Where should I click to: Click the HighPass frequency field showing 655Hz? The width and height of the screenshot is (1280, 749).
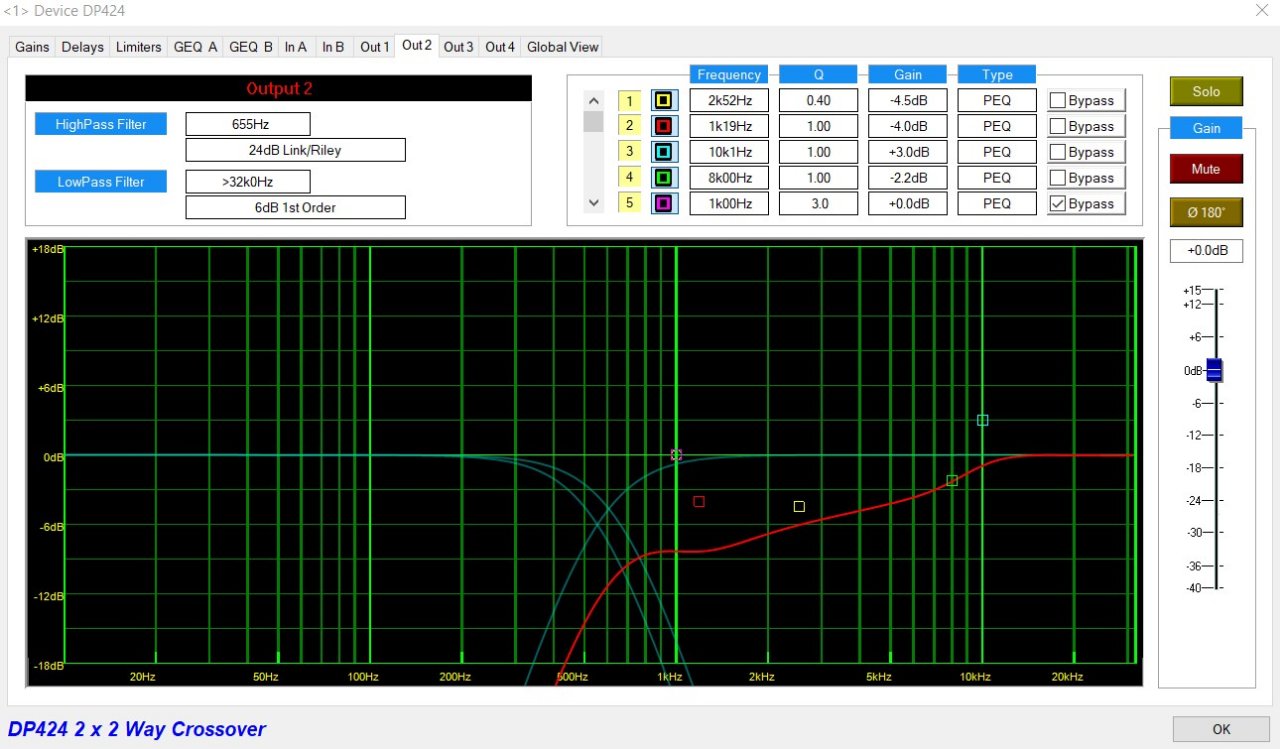pos(248,125)
